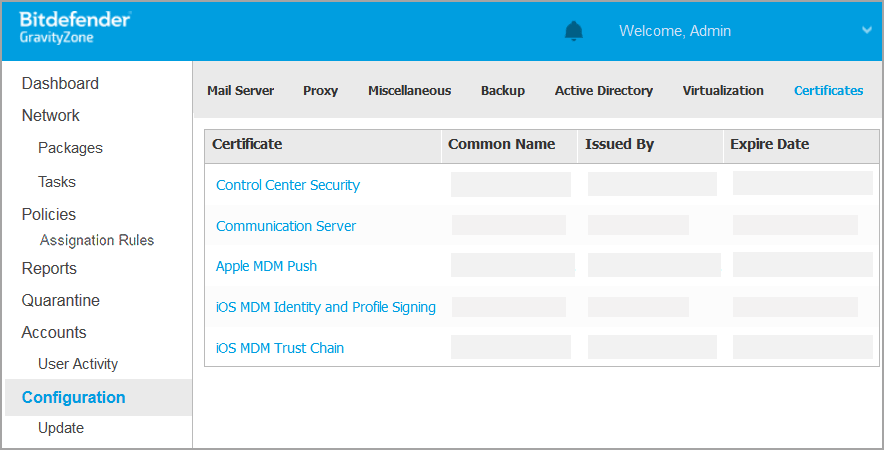
Task: Open the Control Center Security certificate link
Action: (288, 185)
